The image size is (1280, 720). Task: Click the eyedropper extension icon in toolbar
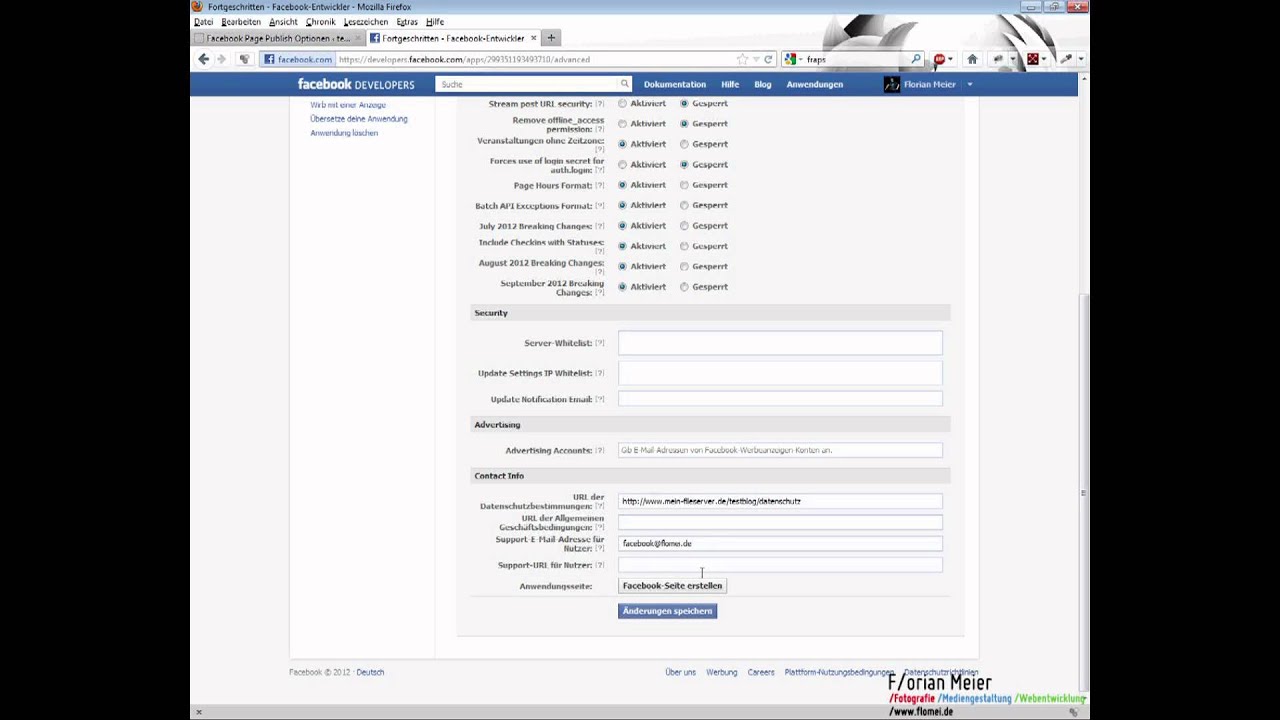1066,59
